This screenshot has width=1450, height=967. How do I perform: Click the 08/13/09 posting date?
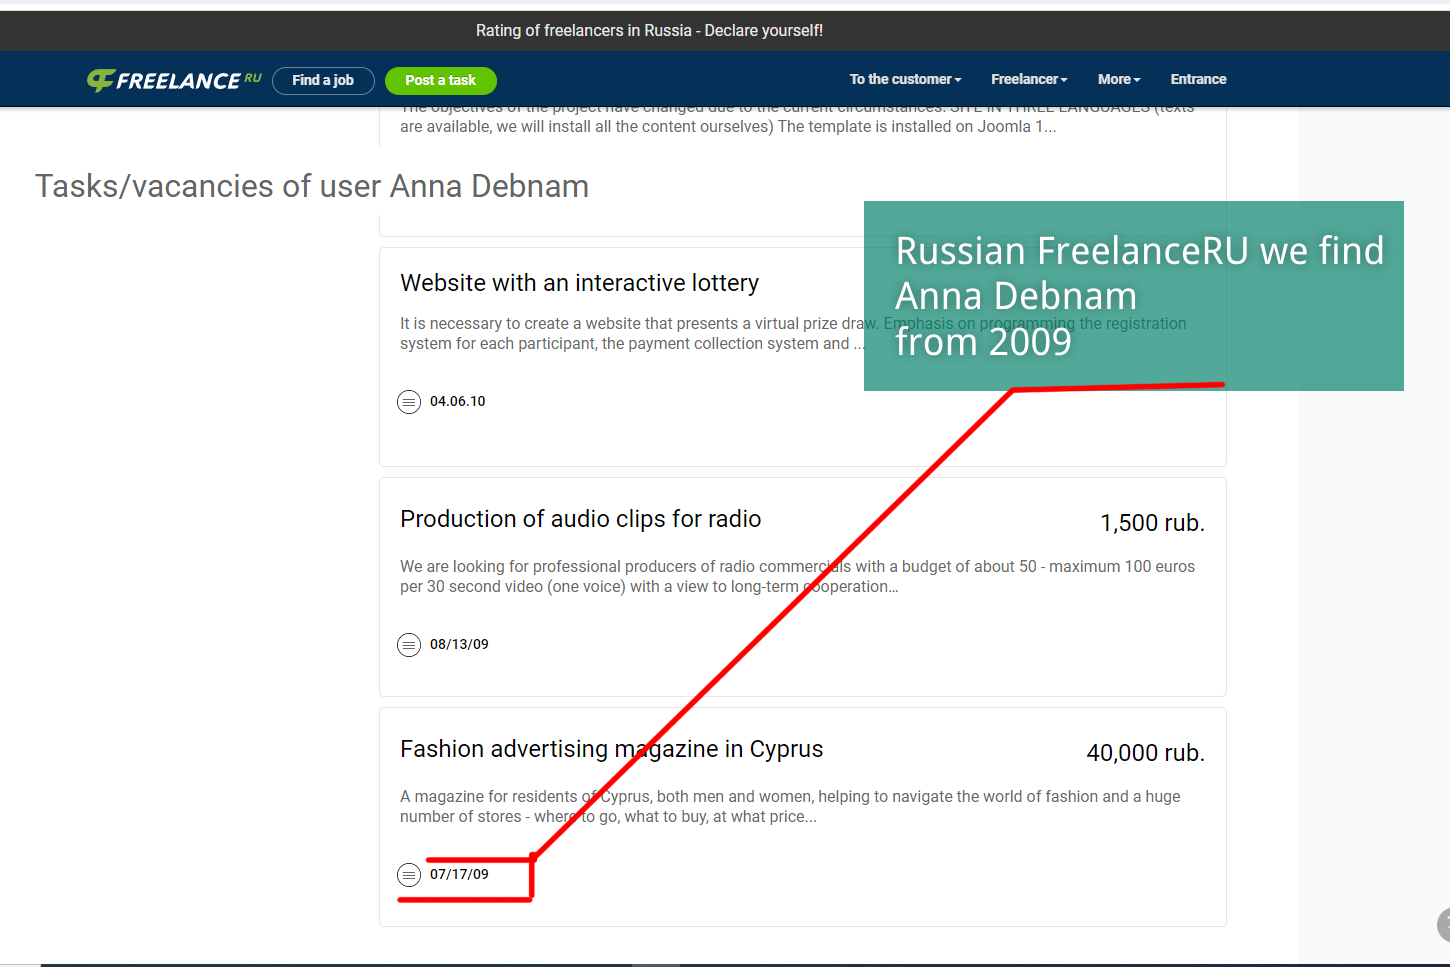click(459, 644)
